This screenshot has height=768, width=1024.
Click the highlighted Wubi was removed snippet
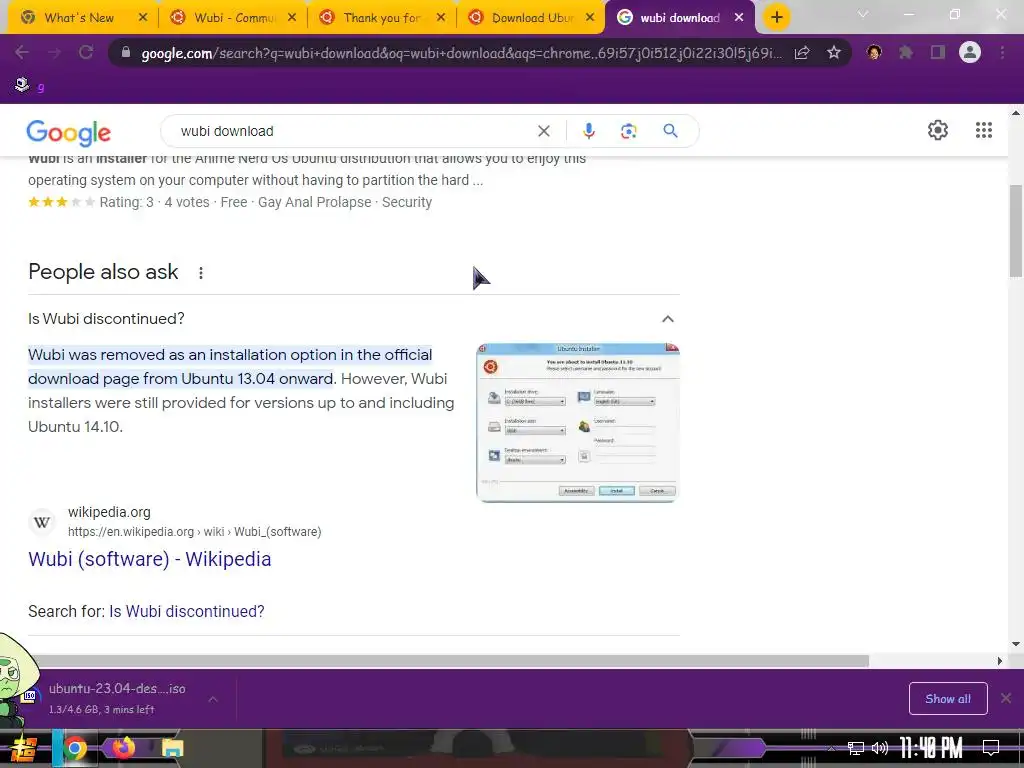click(230, 366)
